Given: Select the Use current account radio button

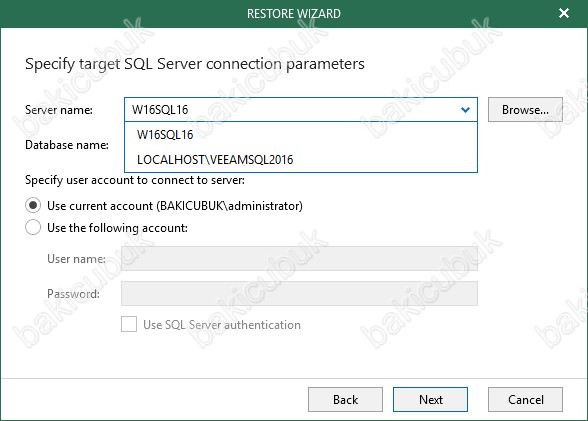Looking at the screenshot, I should click(x=33, y=205).
